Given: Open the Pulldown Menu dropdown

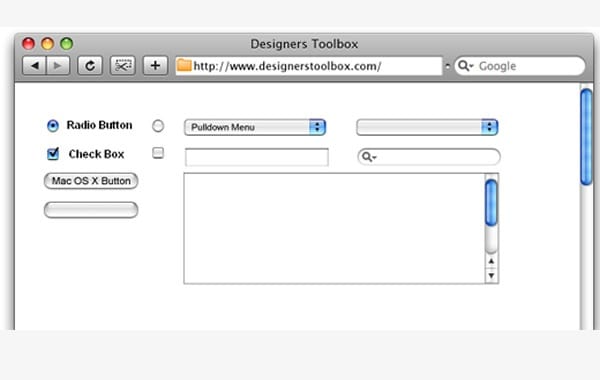Looking at the screenshot, I should coord(255,127).
